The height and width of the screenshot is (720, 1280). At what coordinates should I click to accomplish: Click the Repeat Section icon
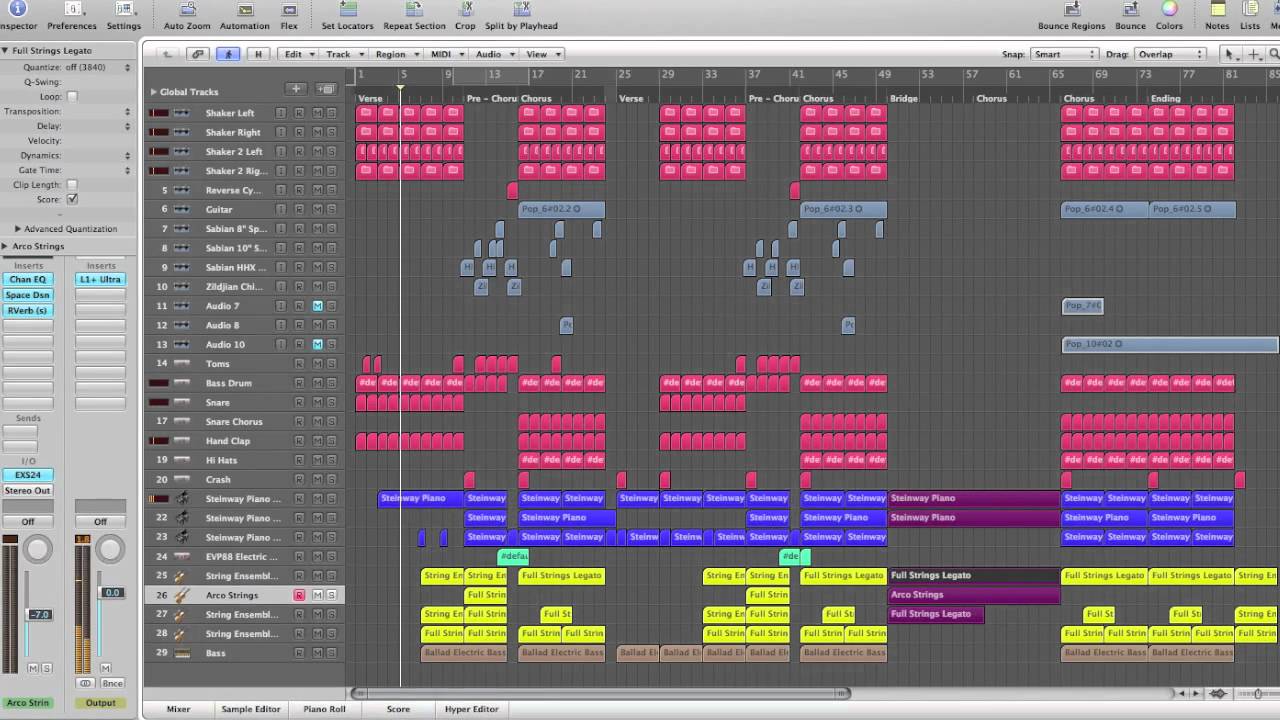click(414, 10)
